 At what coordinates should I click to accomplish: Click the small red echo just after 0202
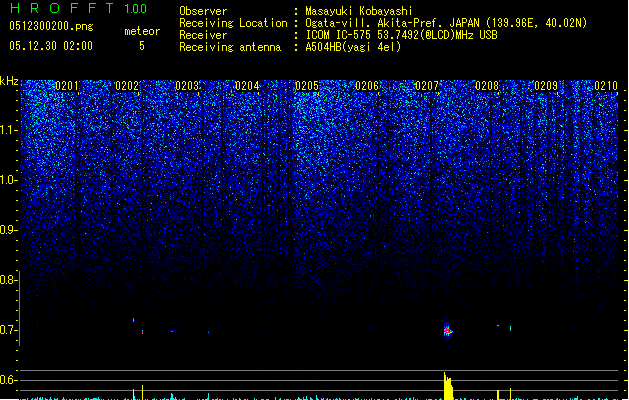click(x=142, y=331)
